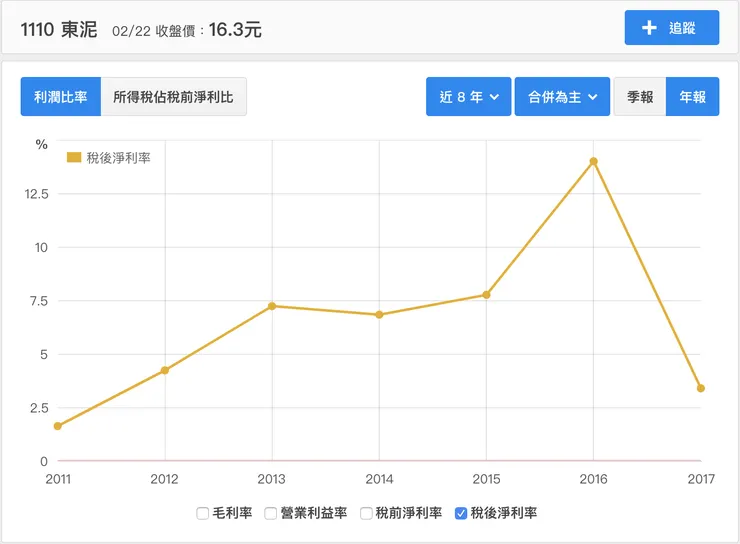Viewport: 740px width, 544px height.
Task: Click the 2012 x-axis year label
Action: tap(165, 479)
